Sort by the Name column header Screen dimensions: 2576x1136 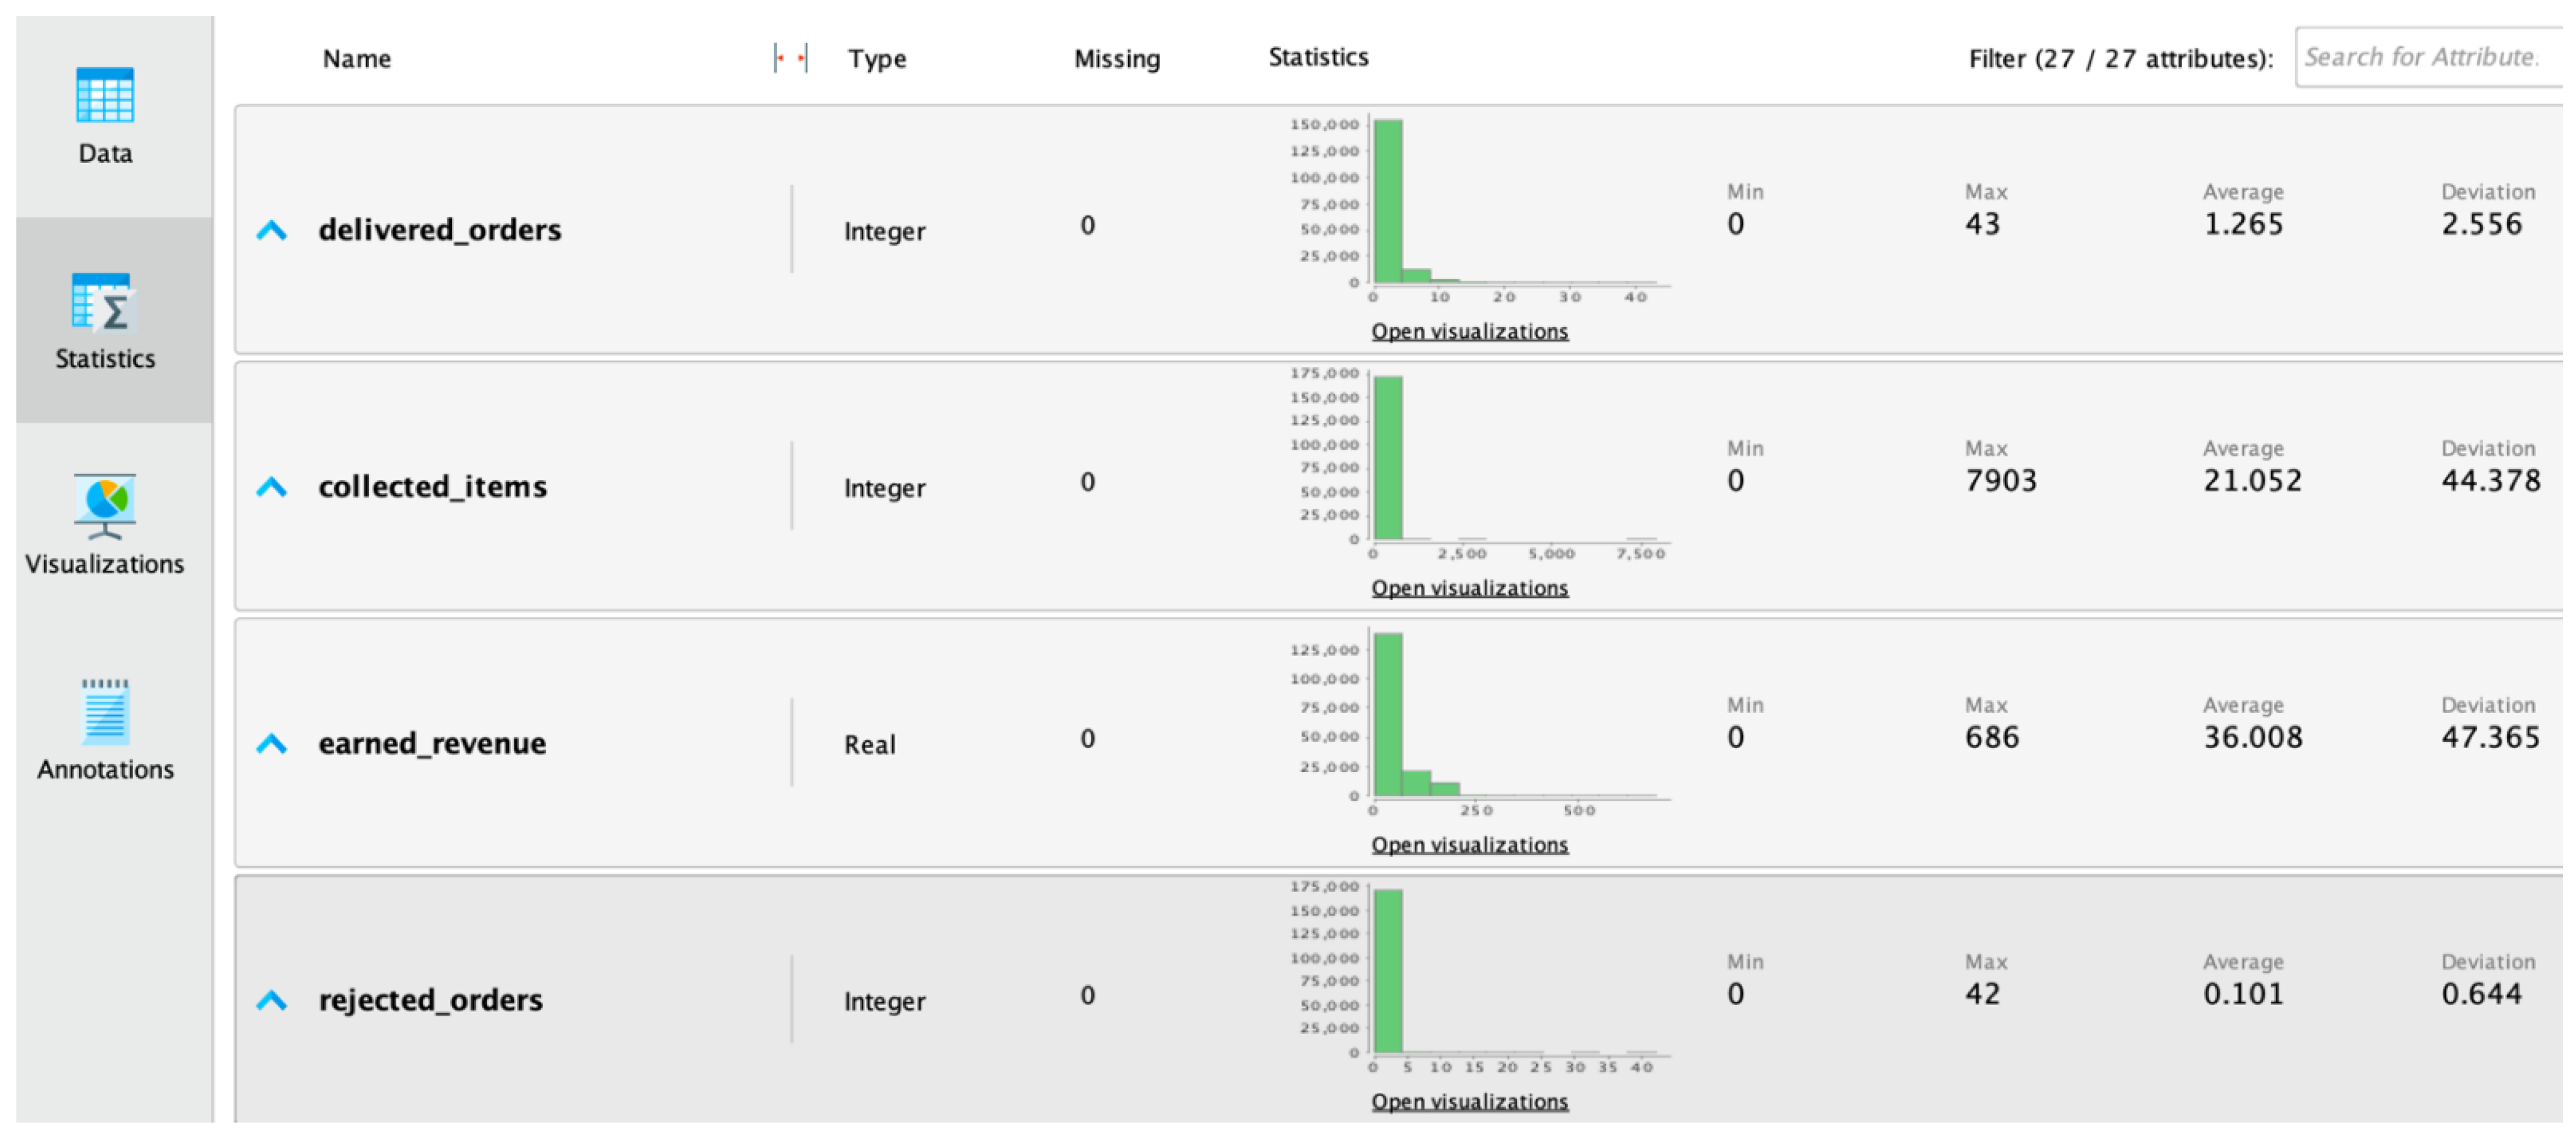pyautogui.click(x=357, y=59)
